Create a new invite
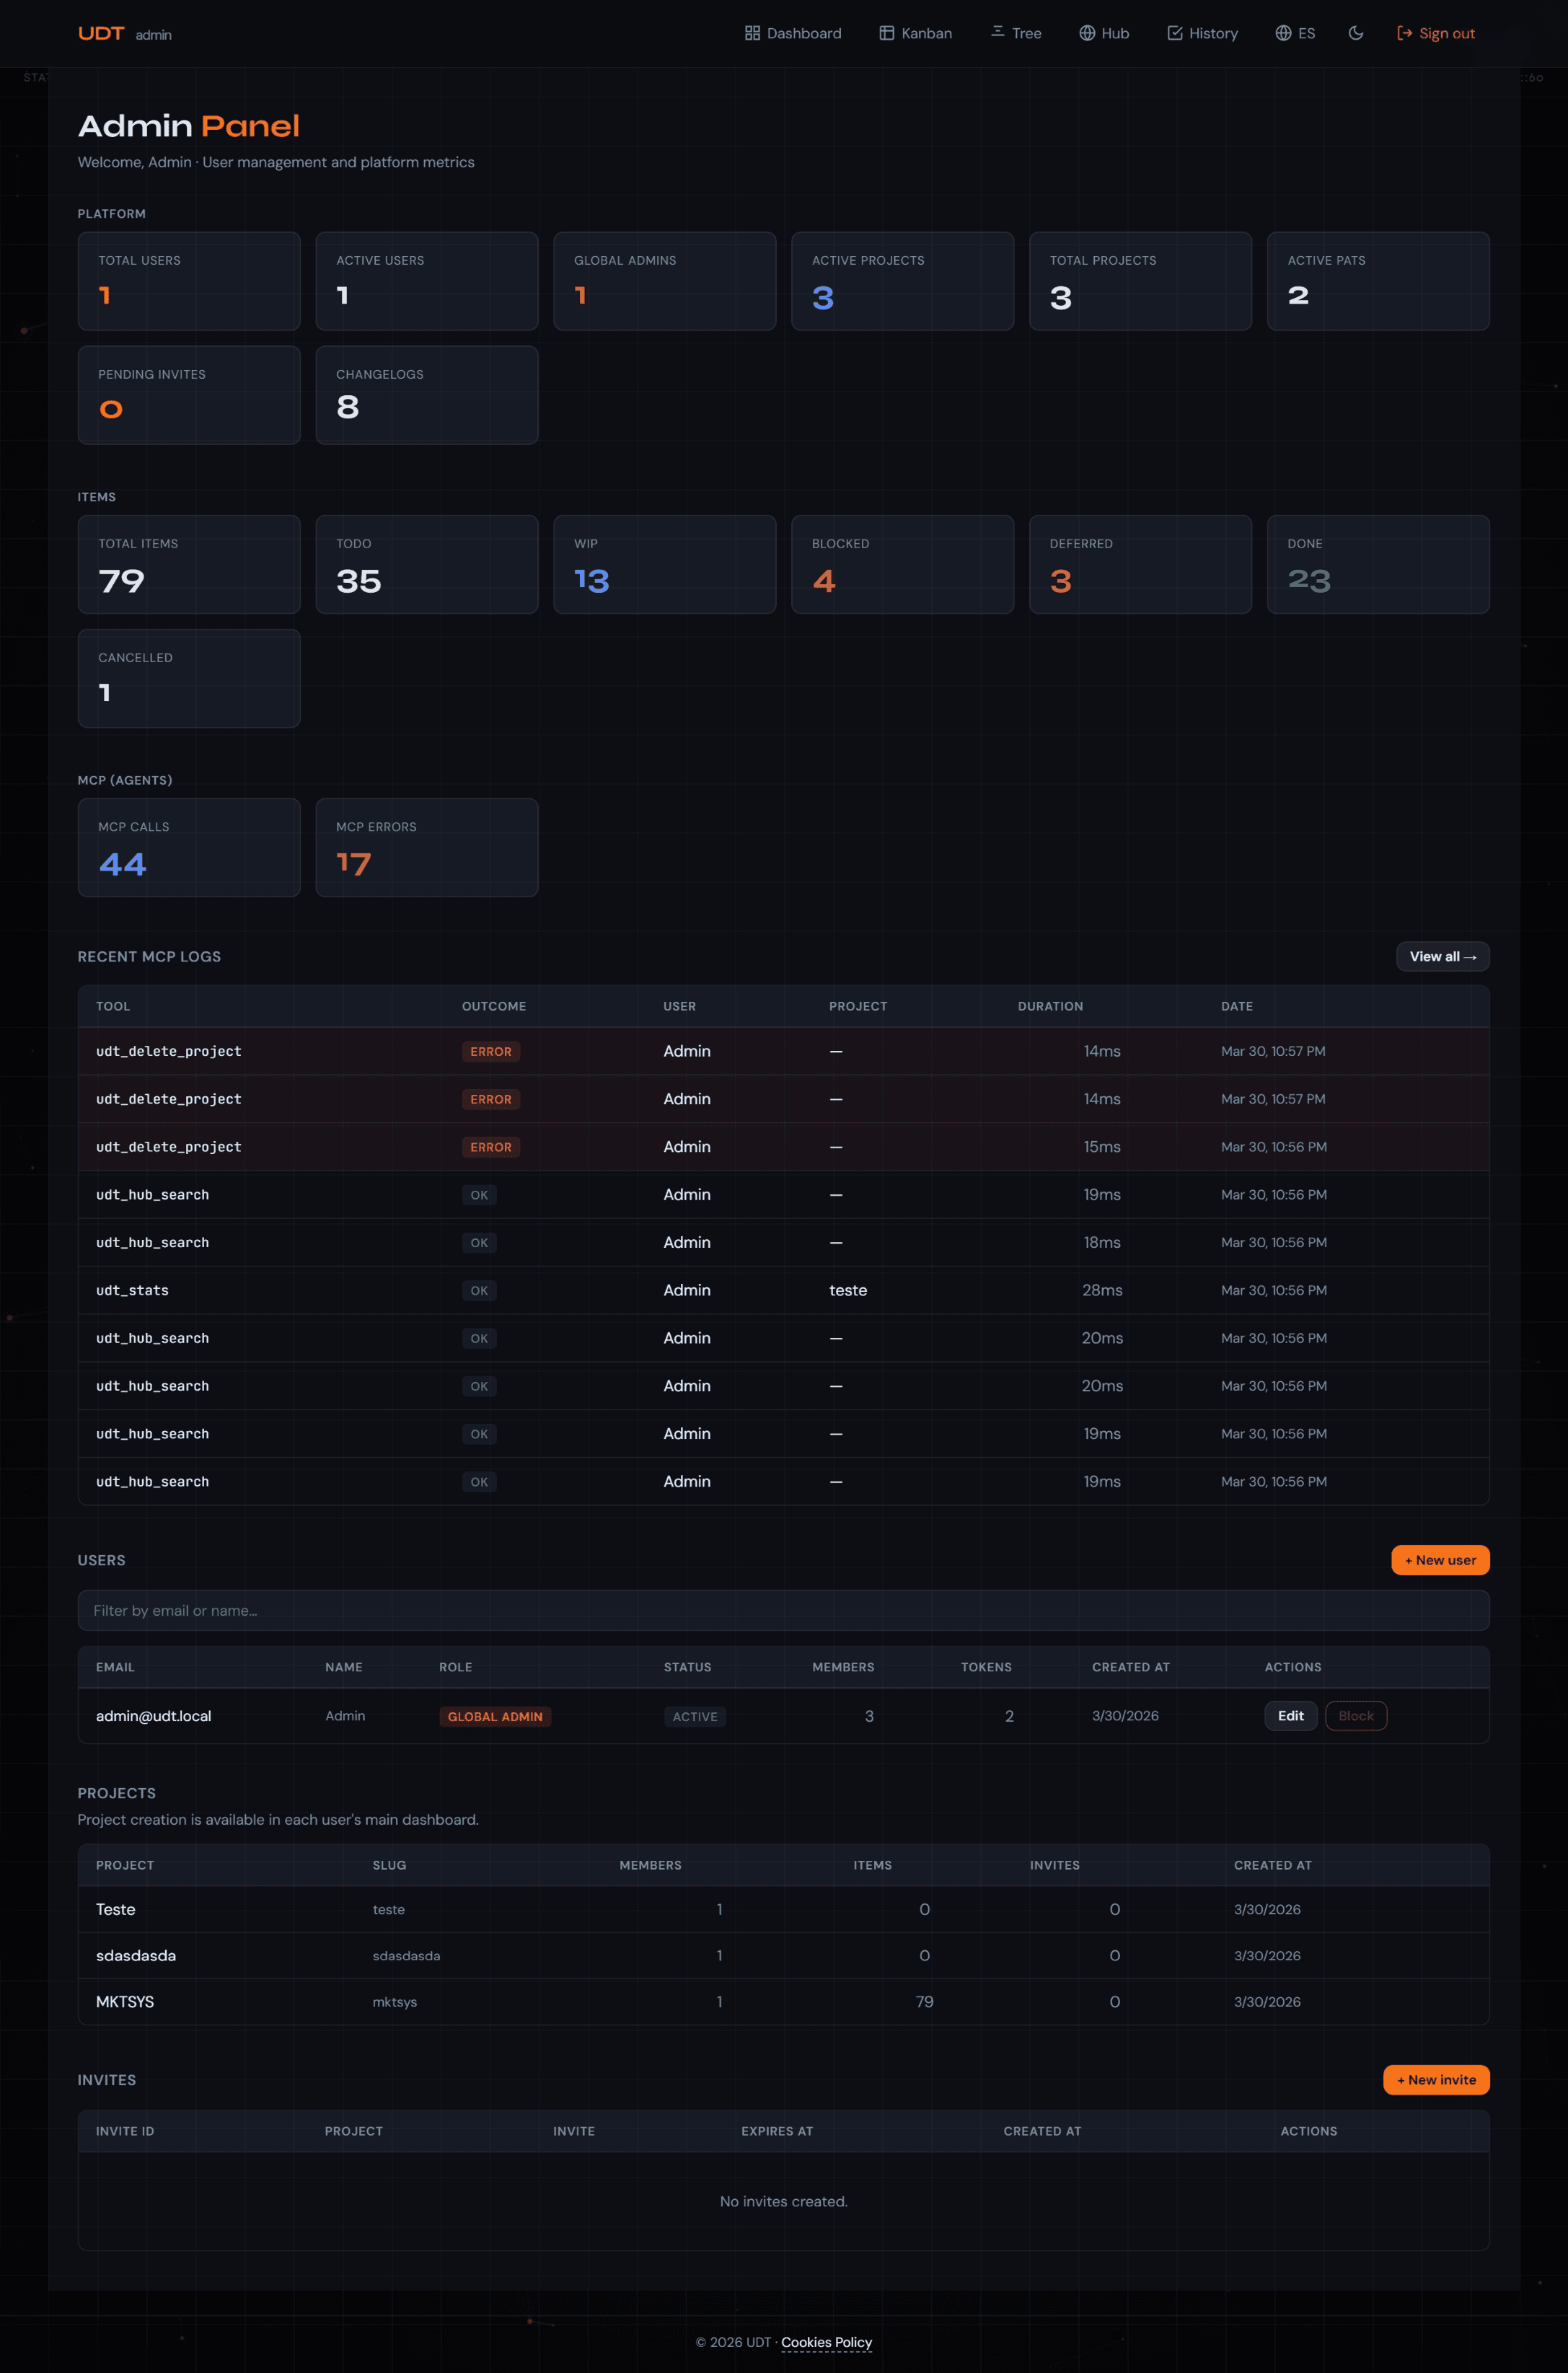Screen dimensions: 1568x2373 pyautogui.click(x=1437, y=2080)
